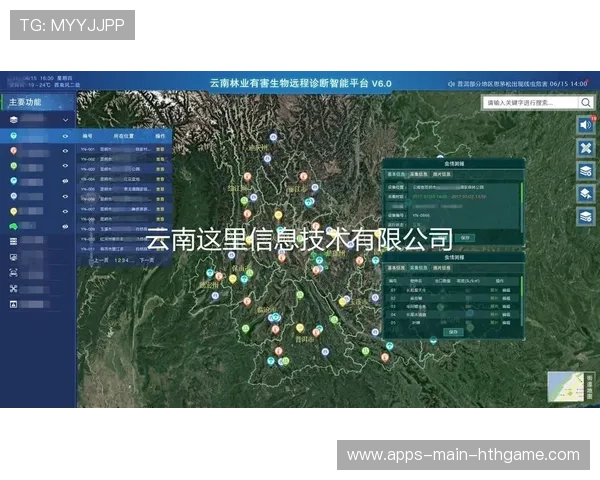Click device number YN-005 in table
Viewport: 600px width, 480px height.
point(88,189)
